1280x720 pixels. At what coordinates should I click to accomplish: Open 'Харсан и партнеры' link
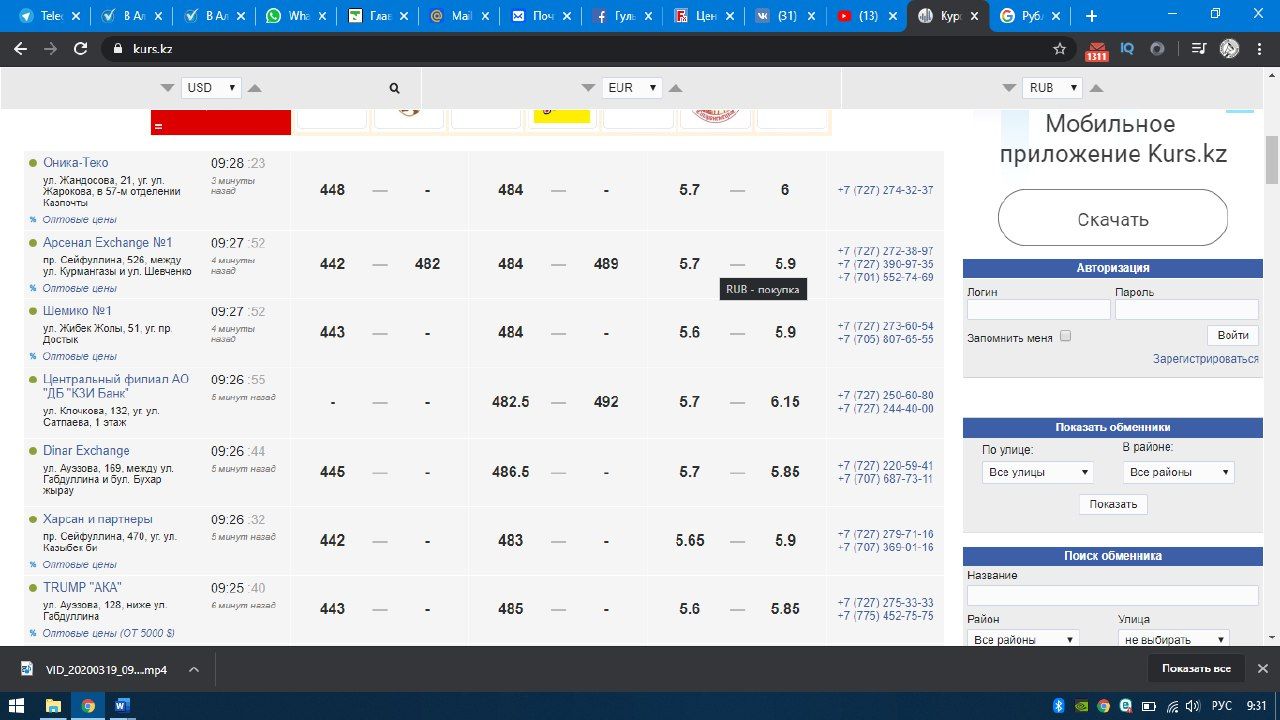pyautogui.click(x=98, y=519)
